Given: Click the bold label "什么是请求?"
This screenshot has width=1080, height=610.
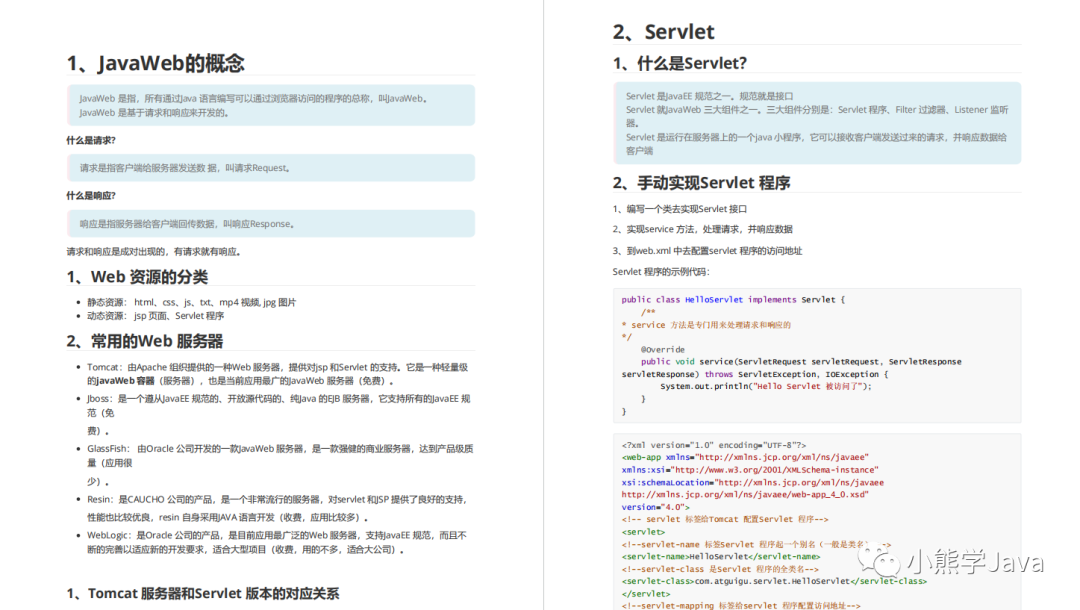Looking at the screenshot, I should pyautogui.click(x=91, y=140).
